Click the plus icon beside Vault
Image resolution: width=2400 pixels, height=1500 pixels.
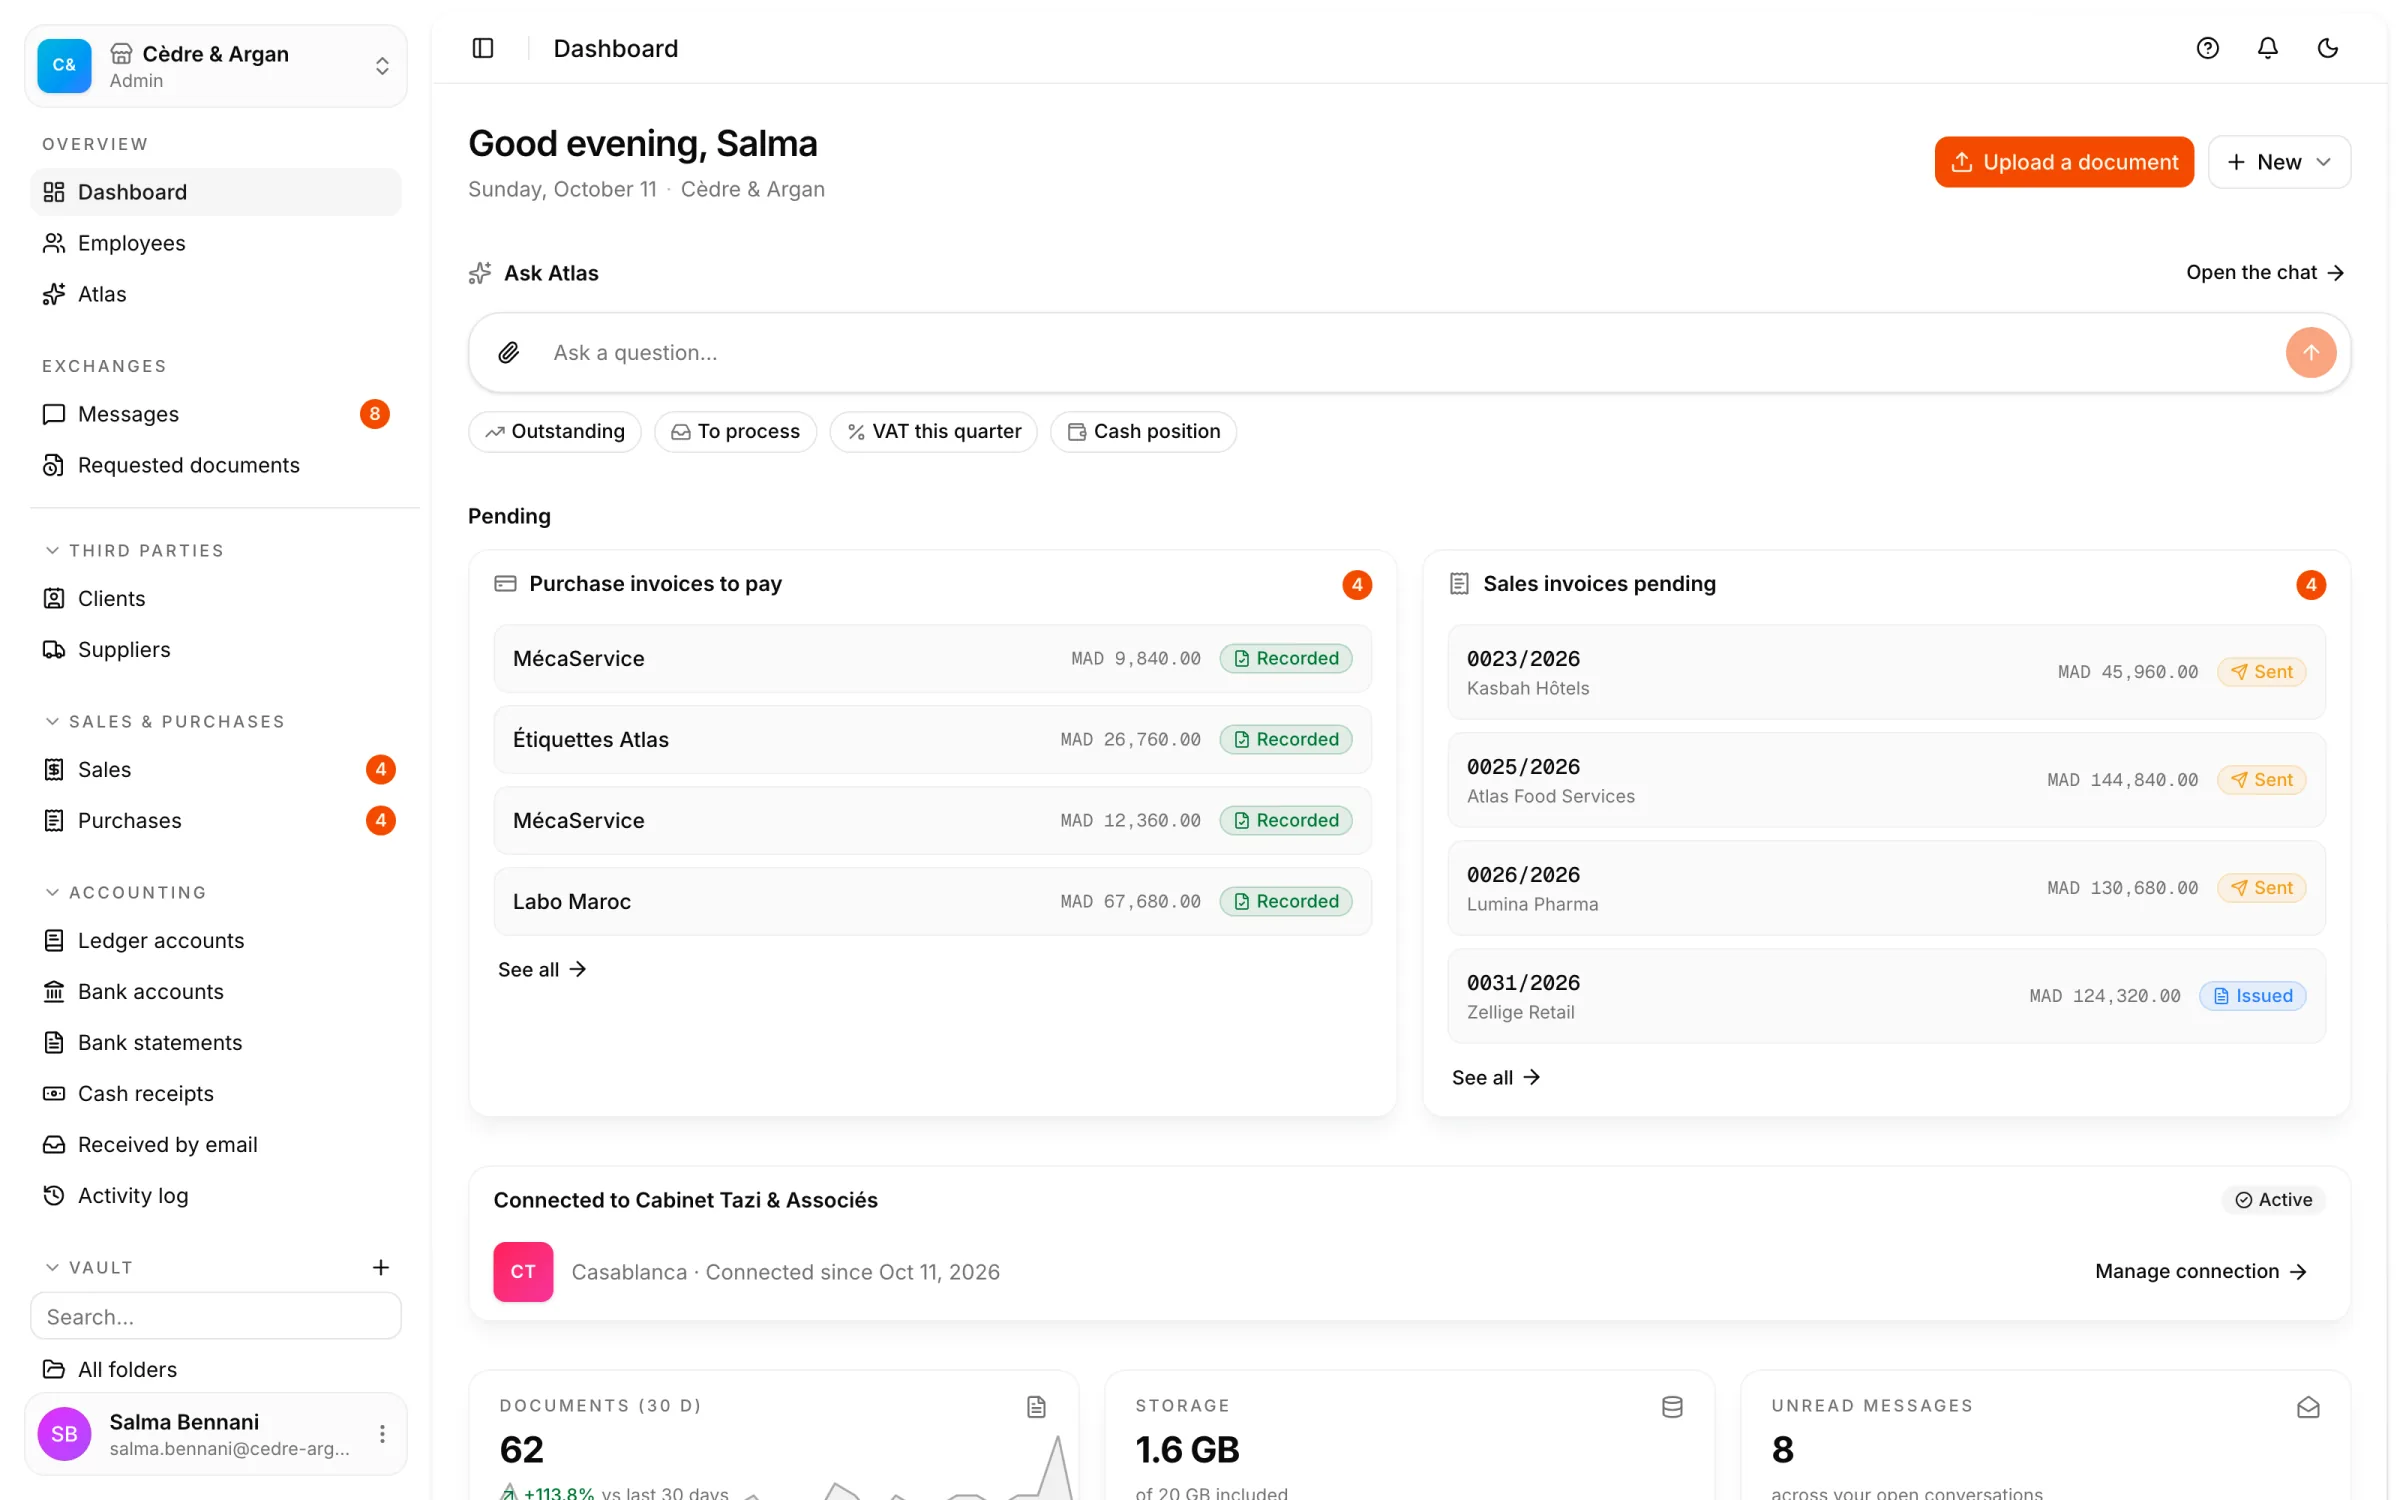tap(381, 1267)
